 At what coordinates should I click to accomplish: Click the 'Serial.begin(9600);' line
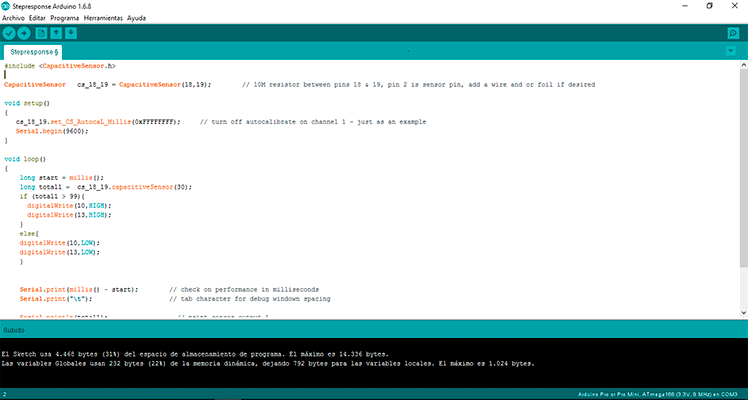pos(52,131)
